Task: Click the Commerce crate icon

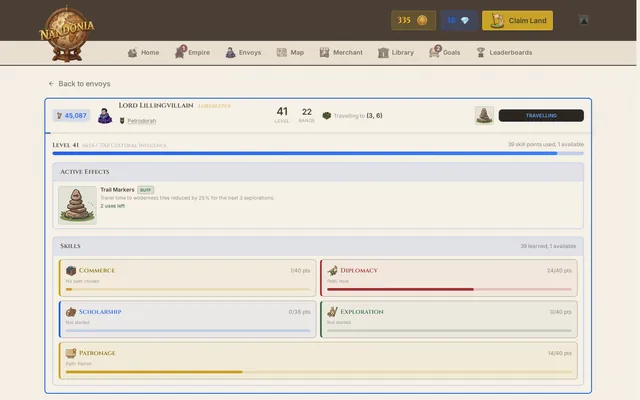Action: (71, 270)
